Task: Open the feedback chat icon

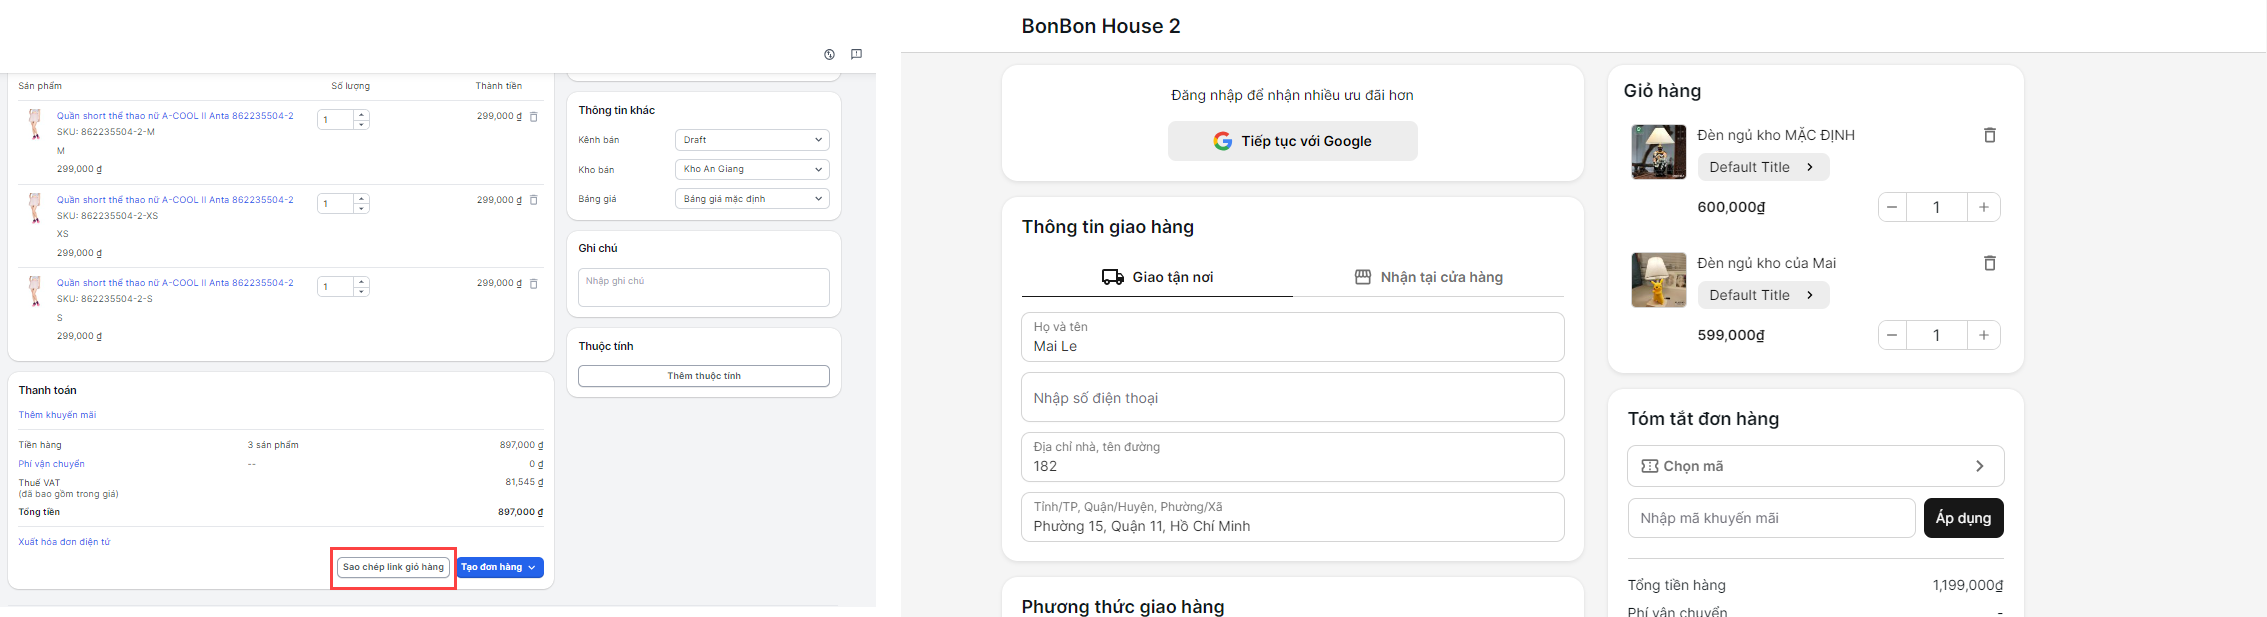Action: (856, 55)
